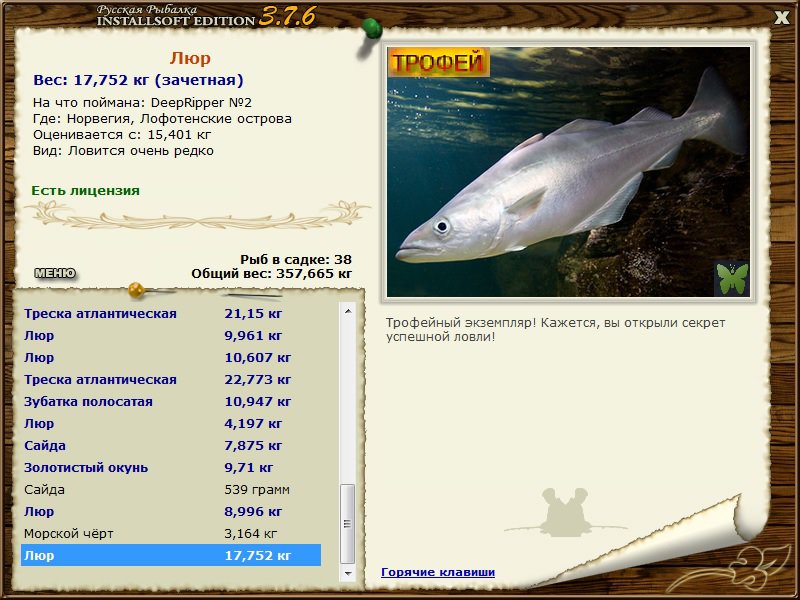Screen dimensions: 800x600
Task: Open the МЕНЮ button
Action: point(55,273)
